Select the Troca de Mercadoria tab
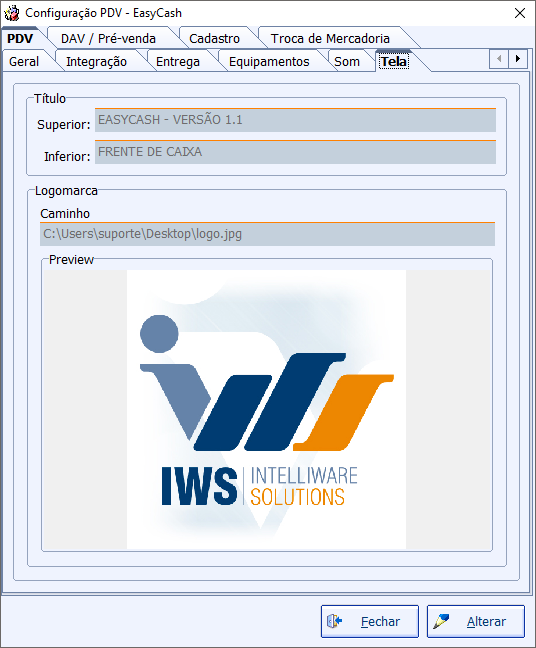This screenshot has width=536, height=648. [330, 38]
